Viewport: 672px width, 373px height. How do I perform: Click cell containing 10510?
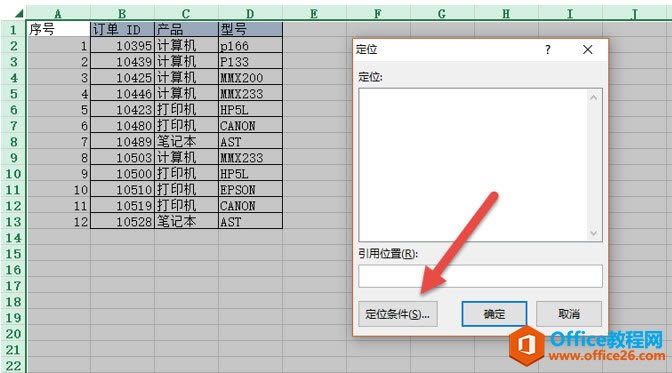click(x=122, y=190)
